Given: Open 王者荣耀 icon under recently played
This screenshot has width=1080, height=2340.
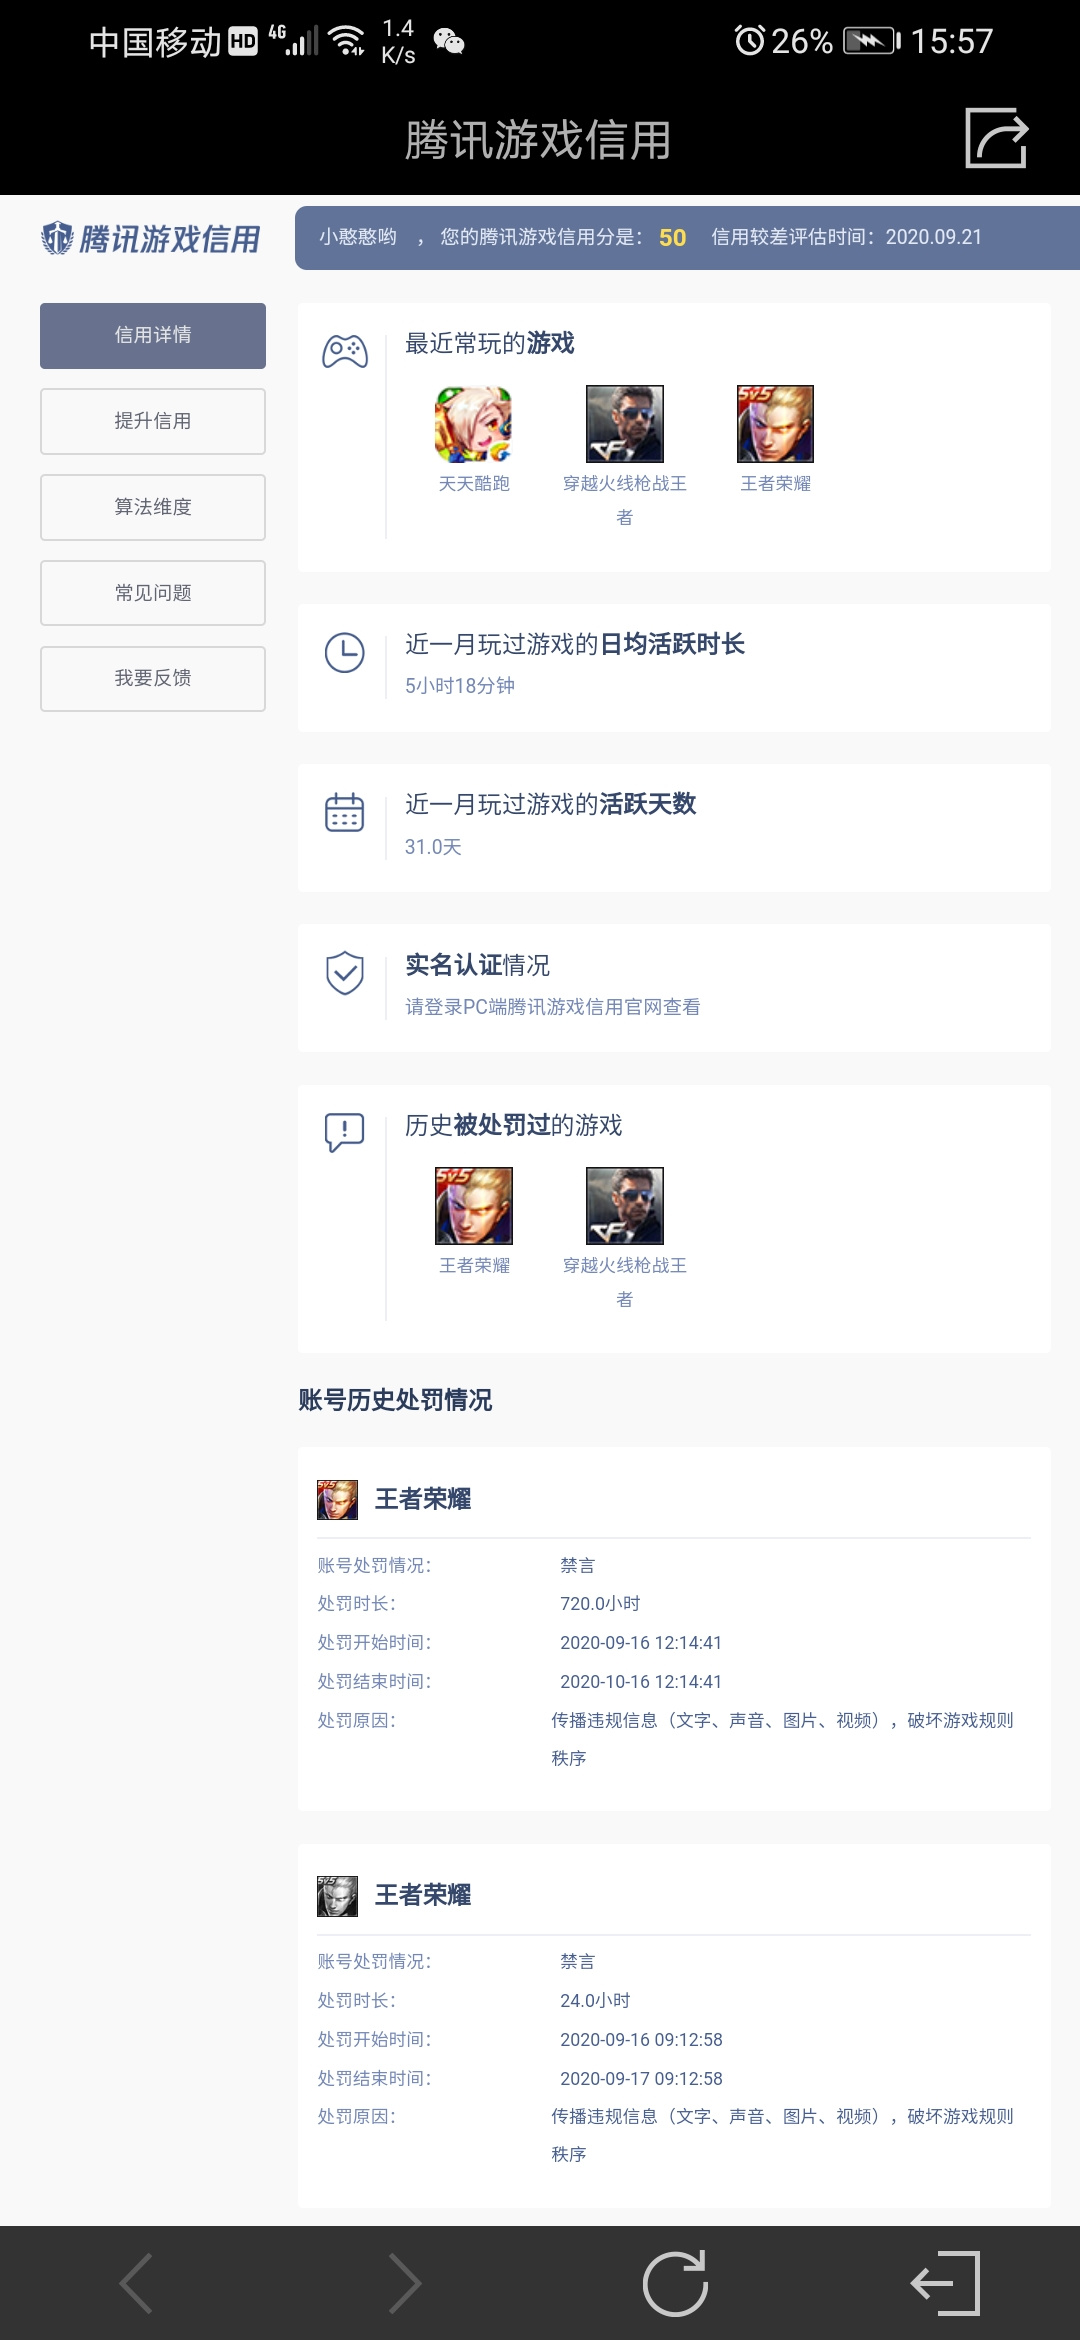Looking at the screenshot, I should (x=775, y=423).
